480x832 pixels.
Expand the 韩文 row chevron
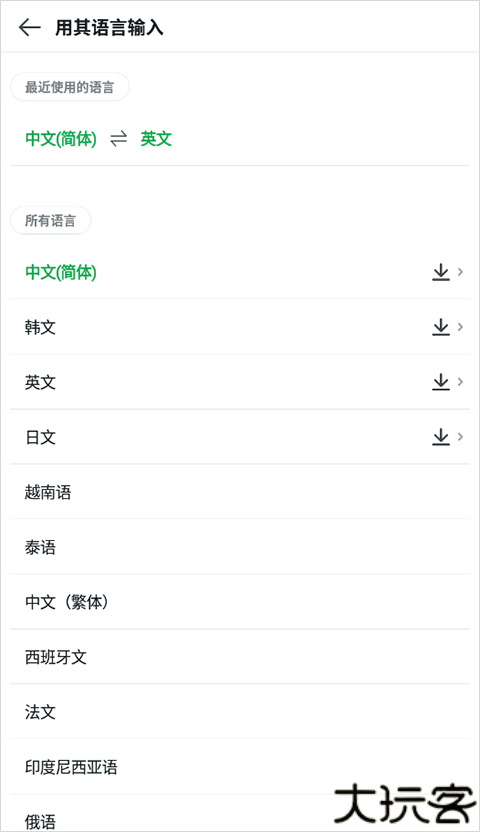(x=460, y=327)
